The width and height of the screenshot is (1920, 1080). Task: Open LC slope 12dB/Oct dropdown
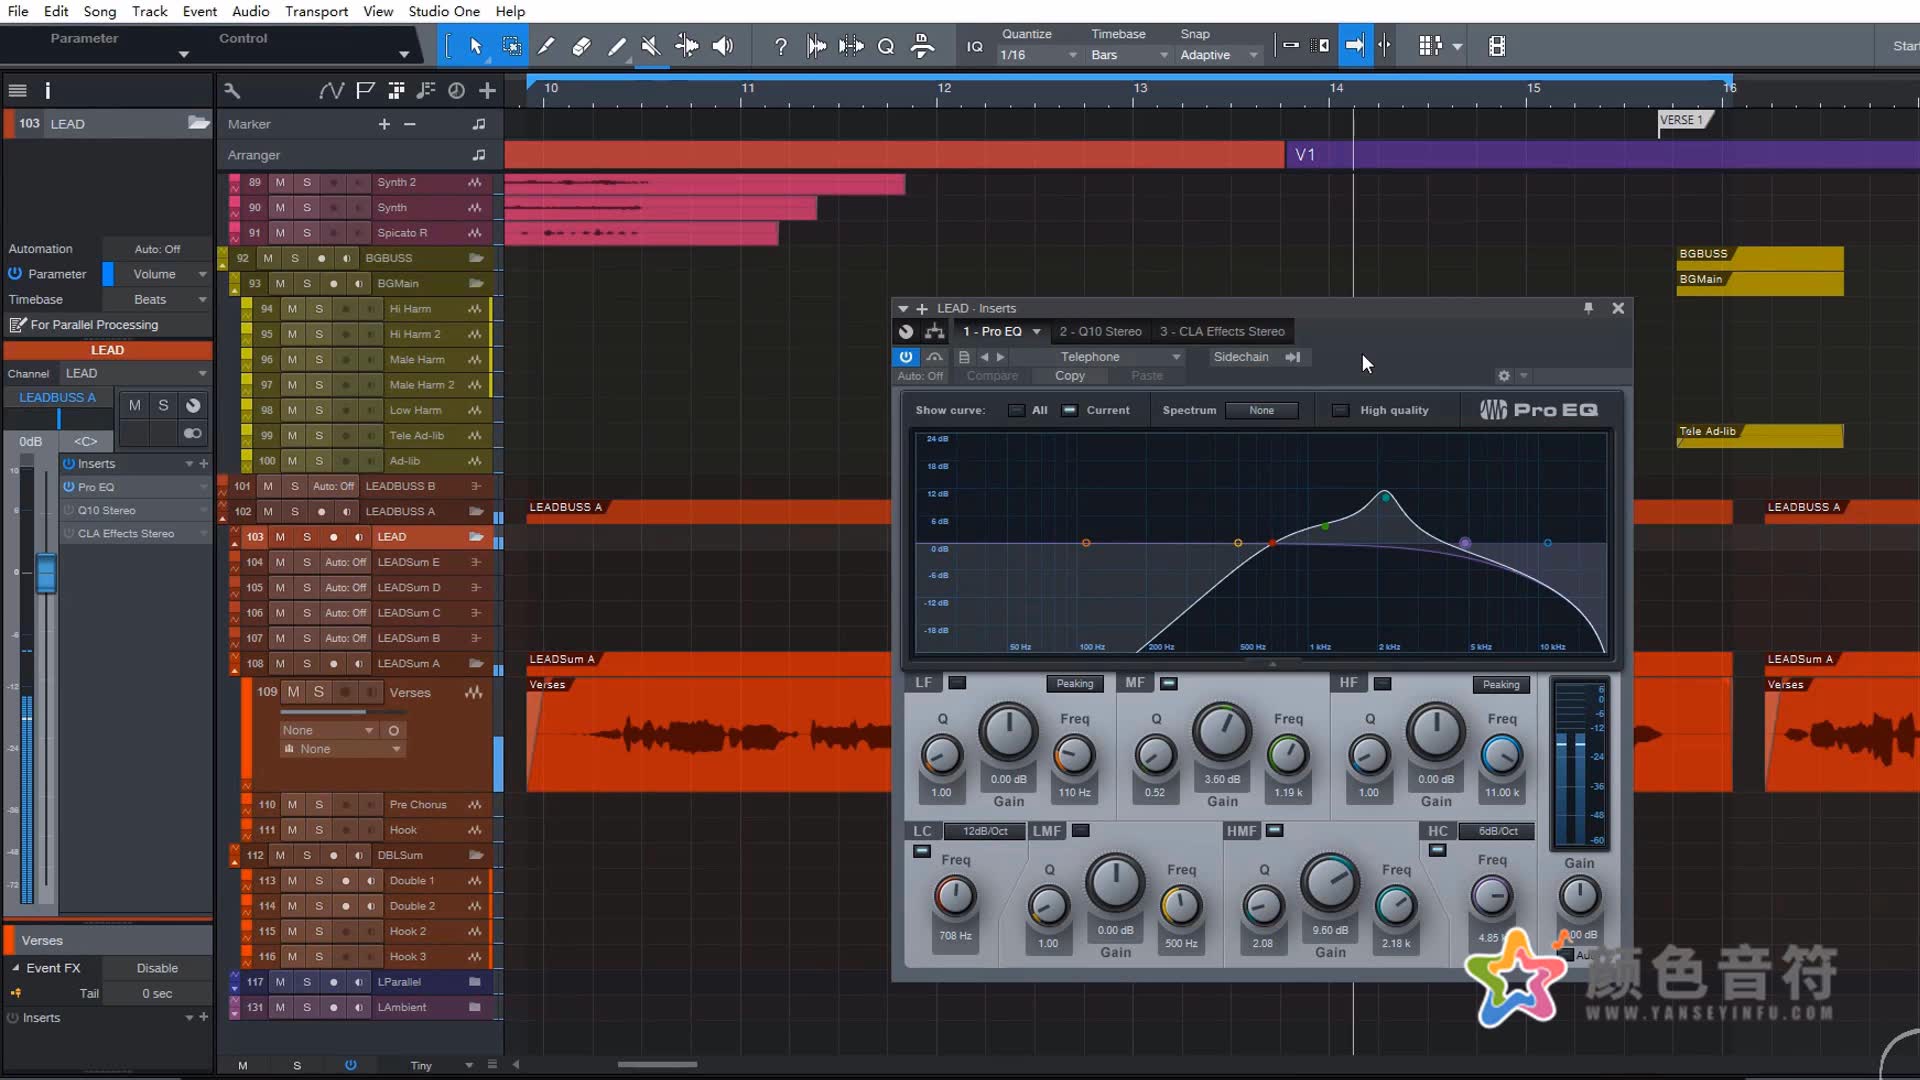[986, 831]
